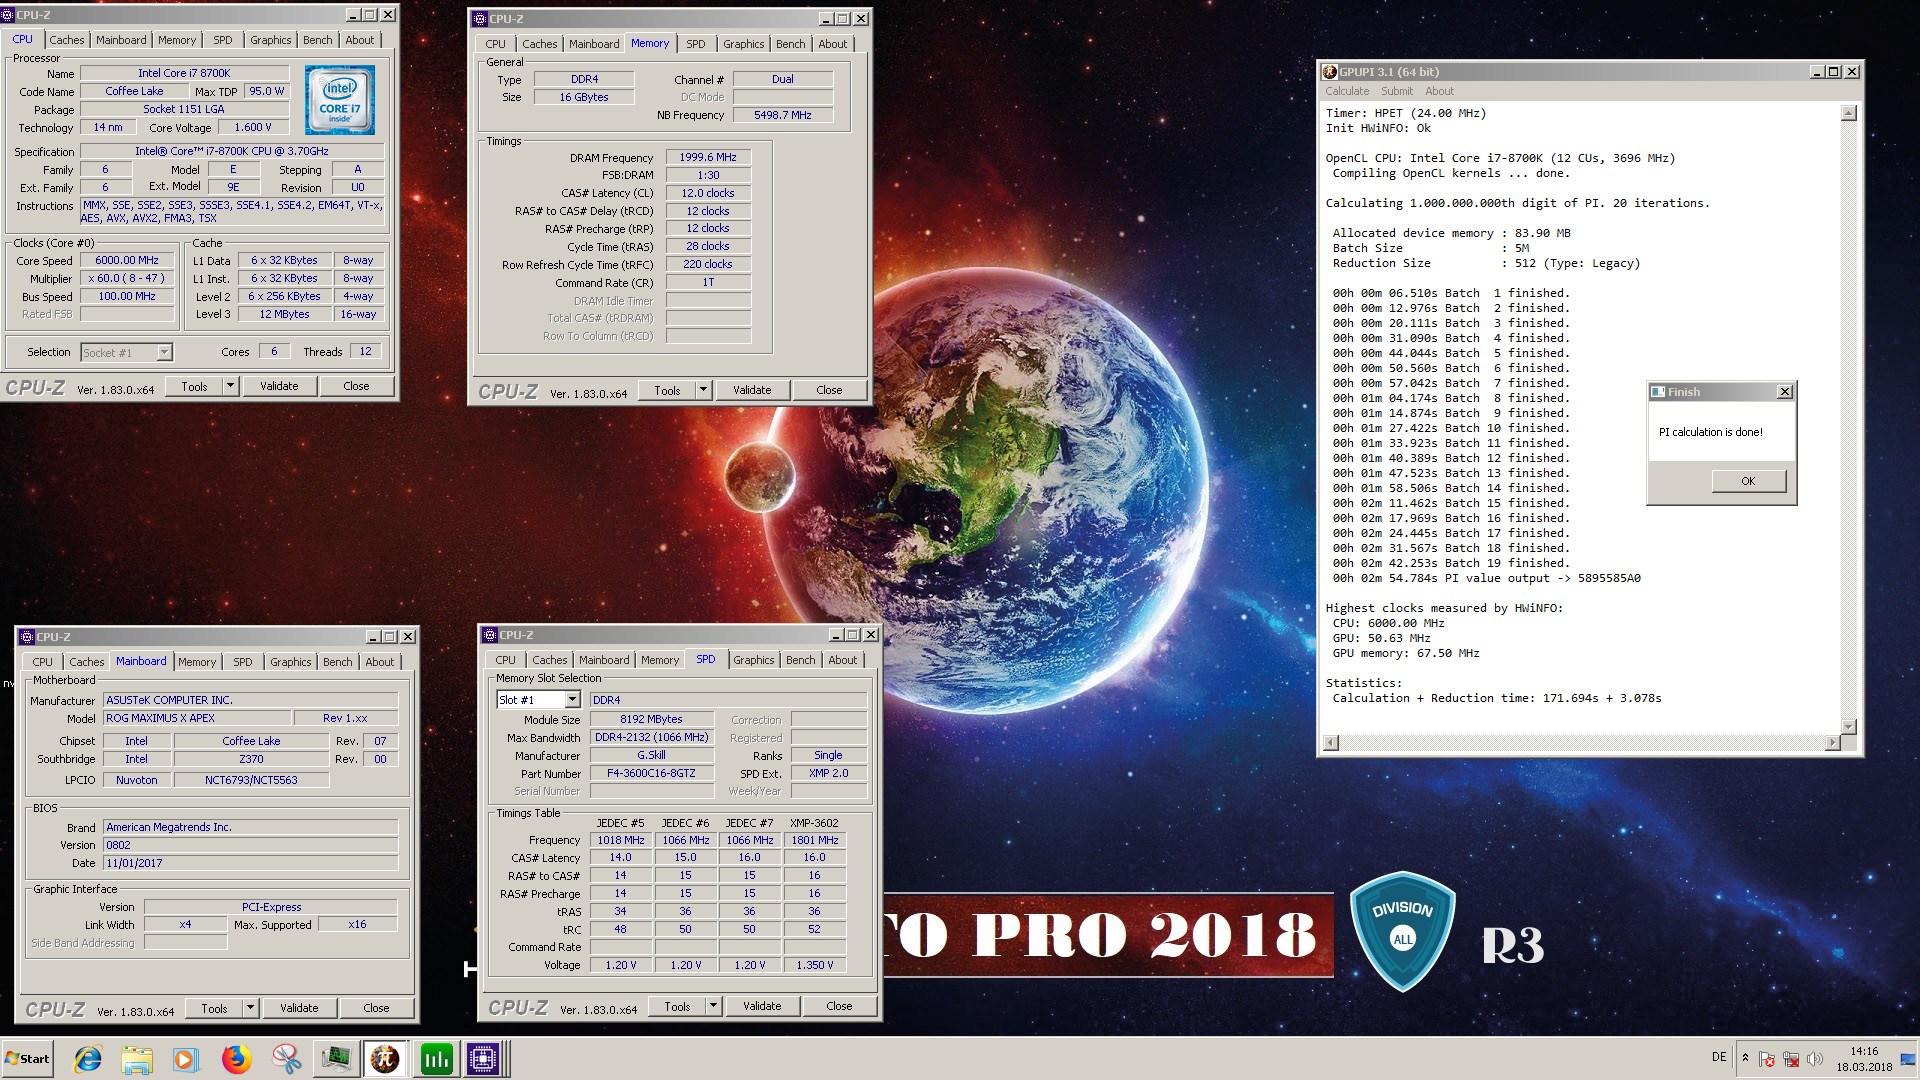Open Firefox from the taskbar
Image resolution: width=1920 pixels, height=1080 pixels.
coord(237,1059)
